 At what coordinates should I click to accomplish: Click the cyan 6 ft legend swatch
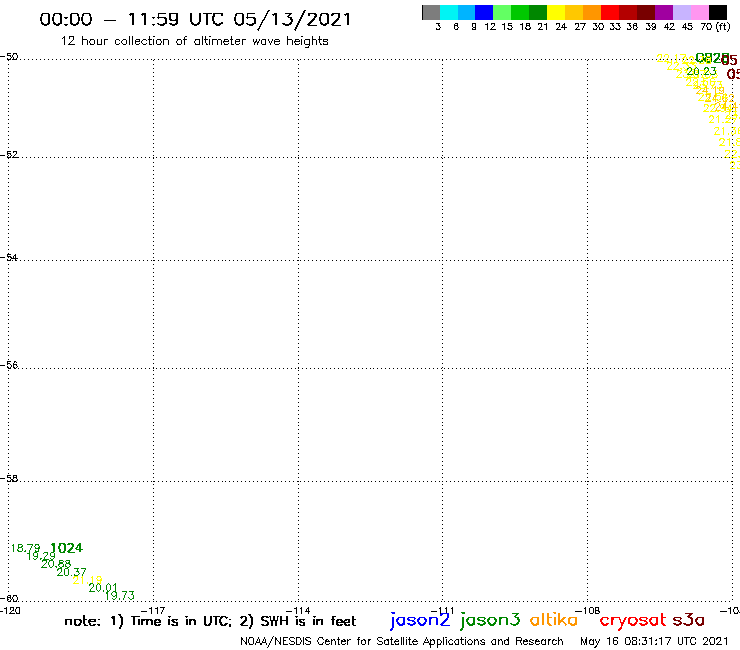point(449,12)
